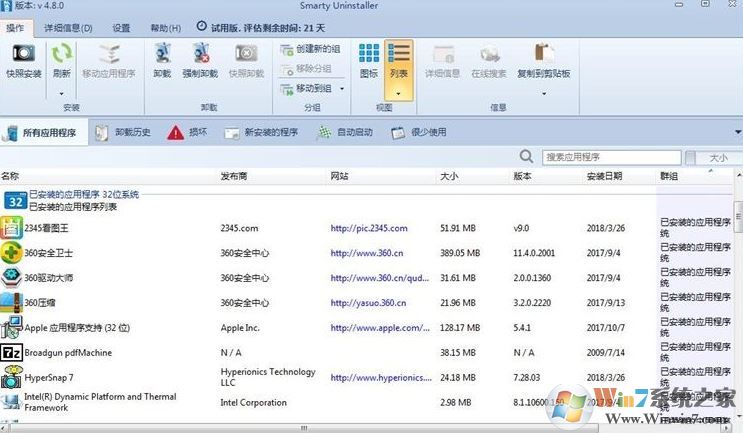Select the 自动启动 autostart tab
The width and height of the screenshot is (743, 433).
pos(344,133)
